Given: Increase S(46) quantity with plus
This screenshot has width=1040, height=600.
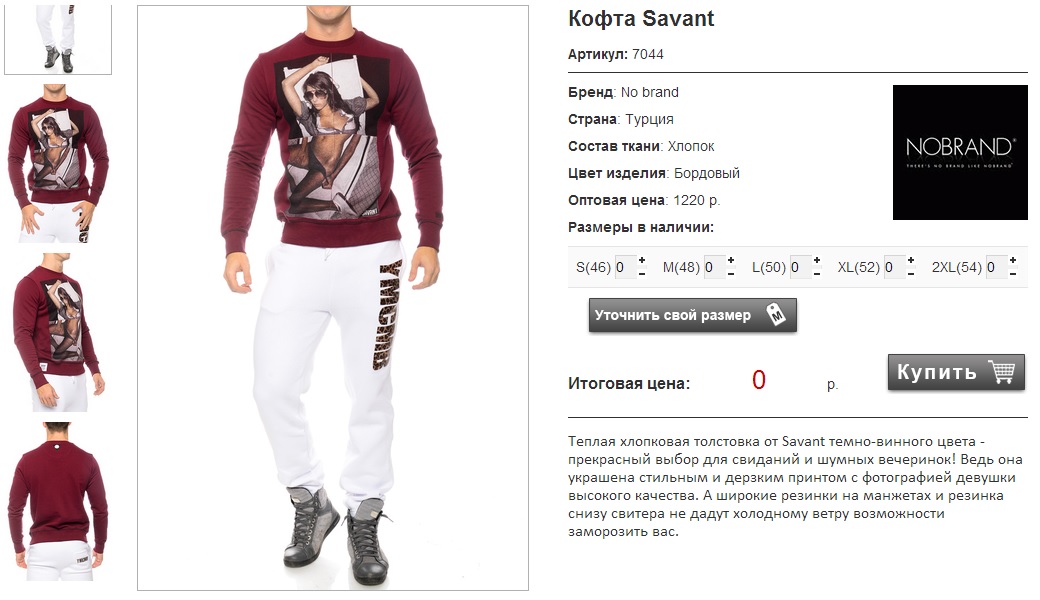Looking at the screenshot, I should click(x=642, y=261).
